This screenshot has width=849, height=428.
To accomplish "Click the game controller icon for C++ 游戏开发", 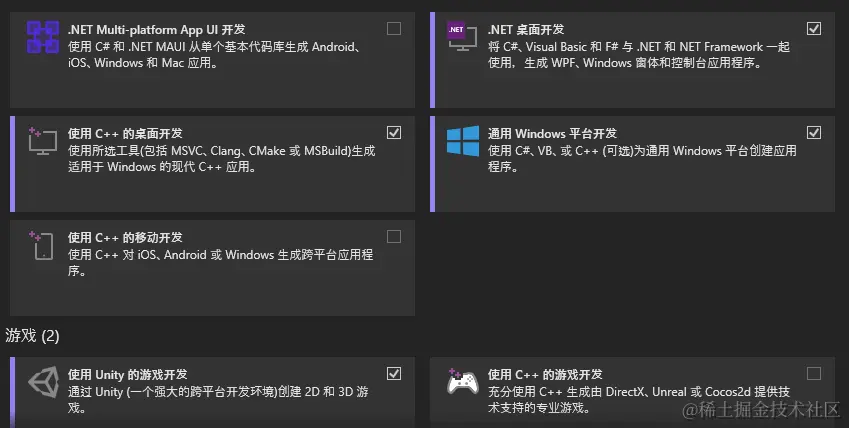I will 462,381.
